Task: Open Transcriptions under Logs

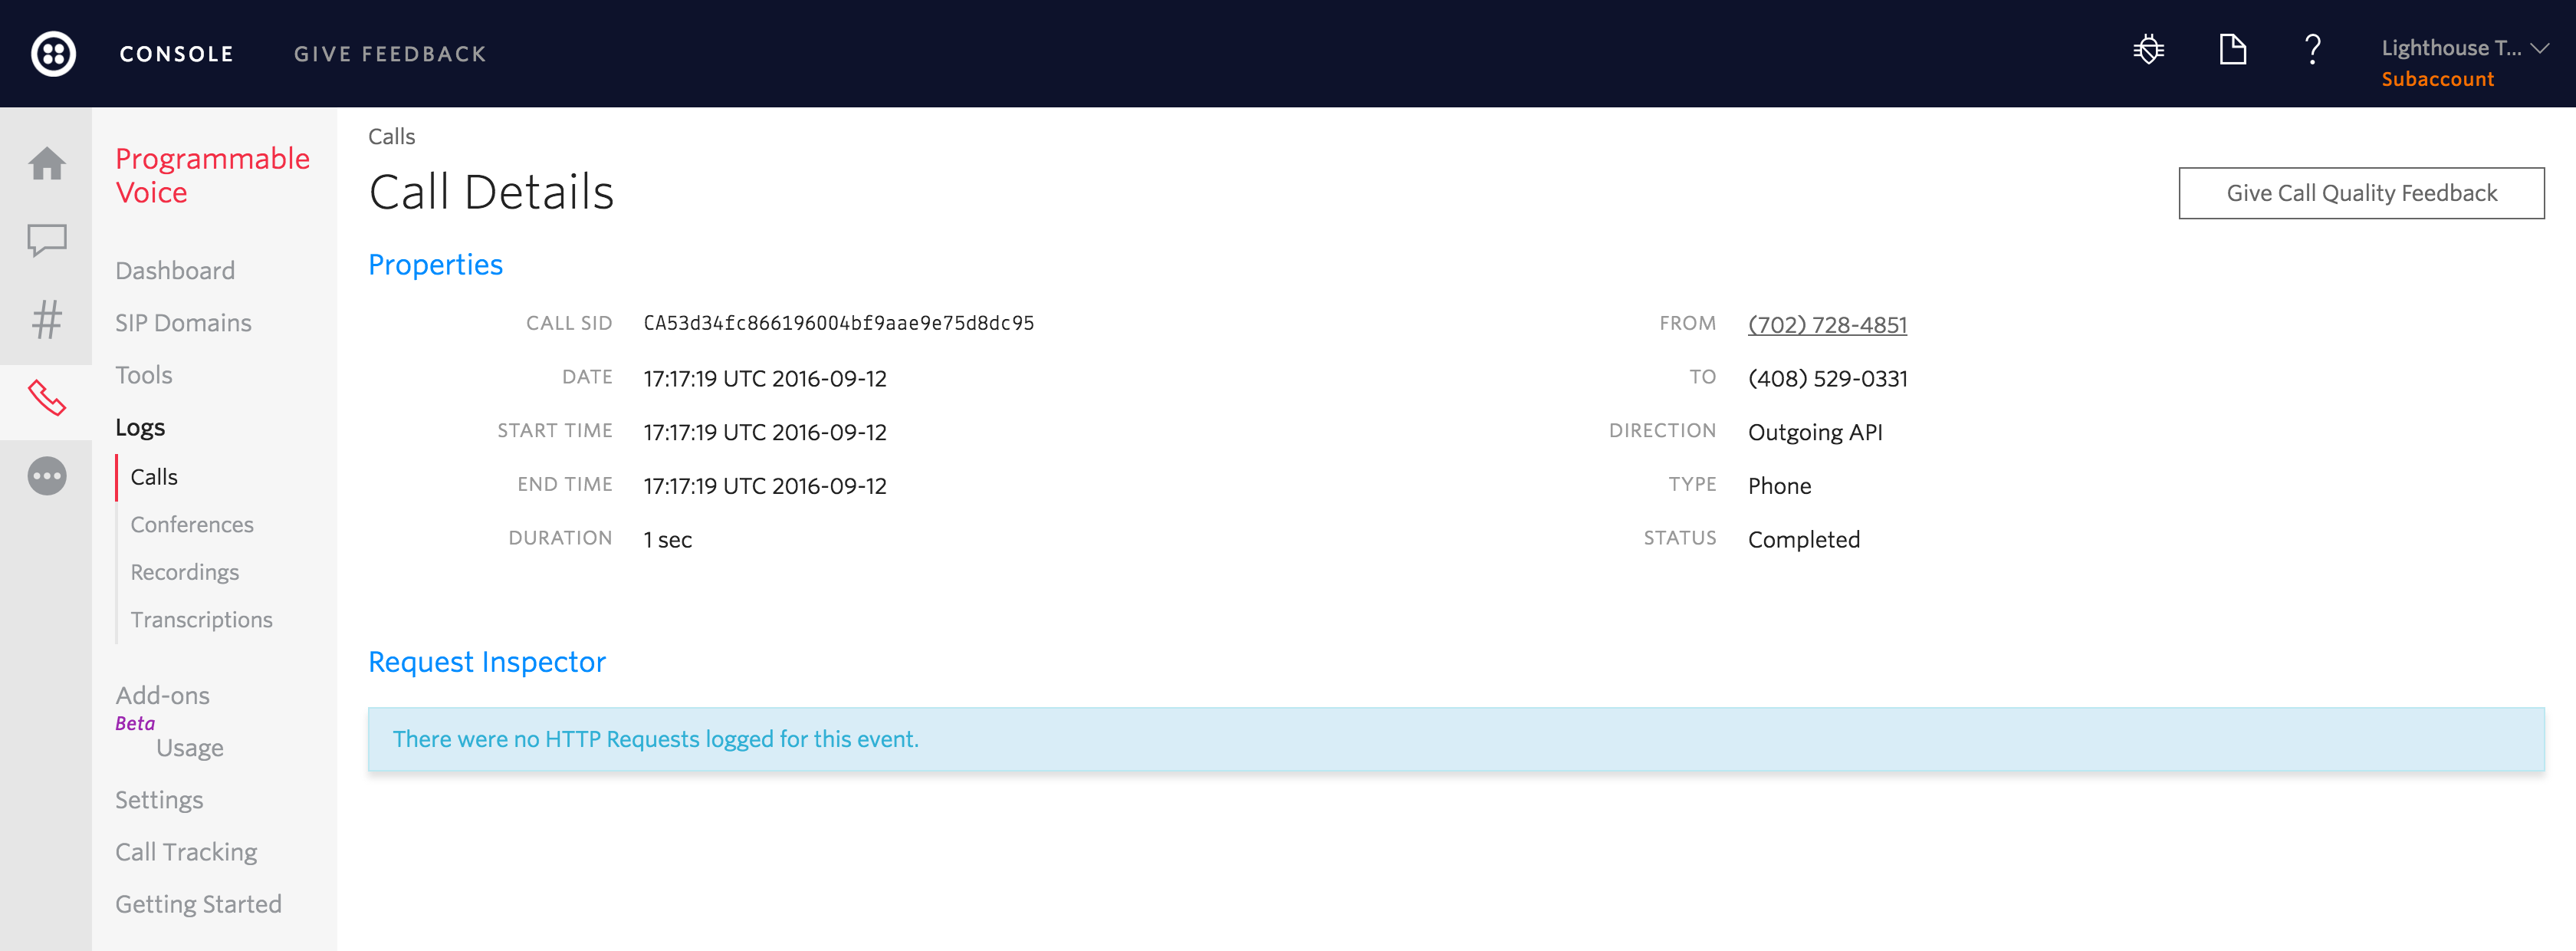Action: click(x=201, y=620)
